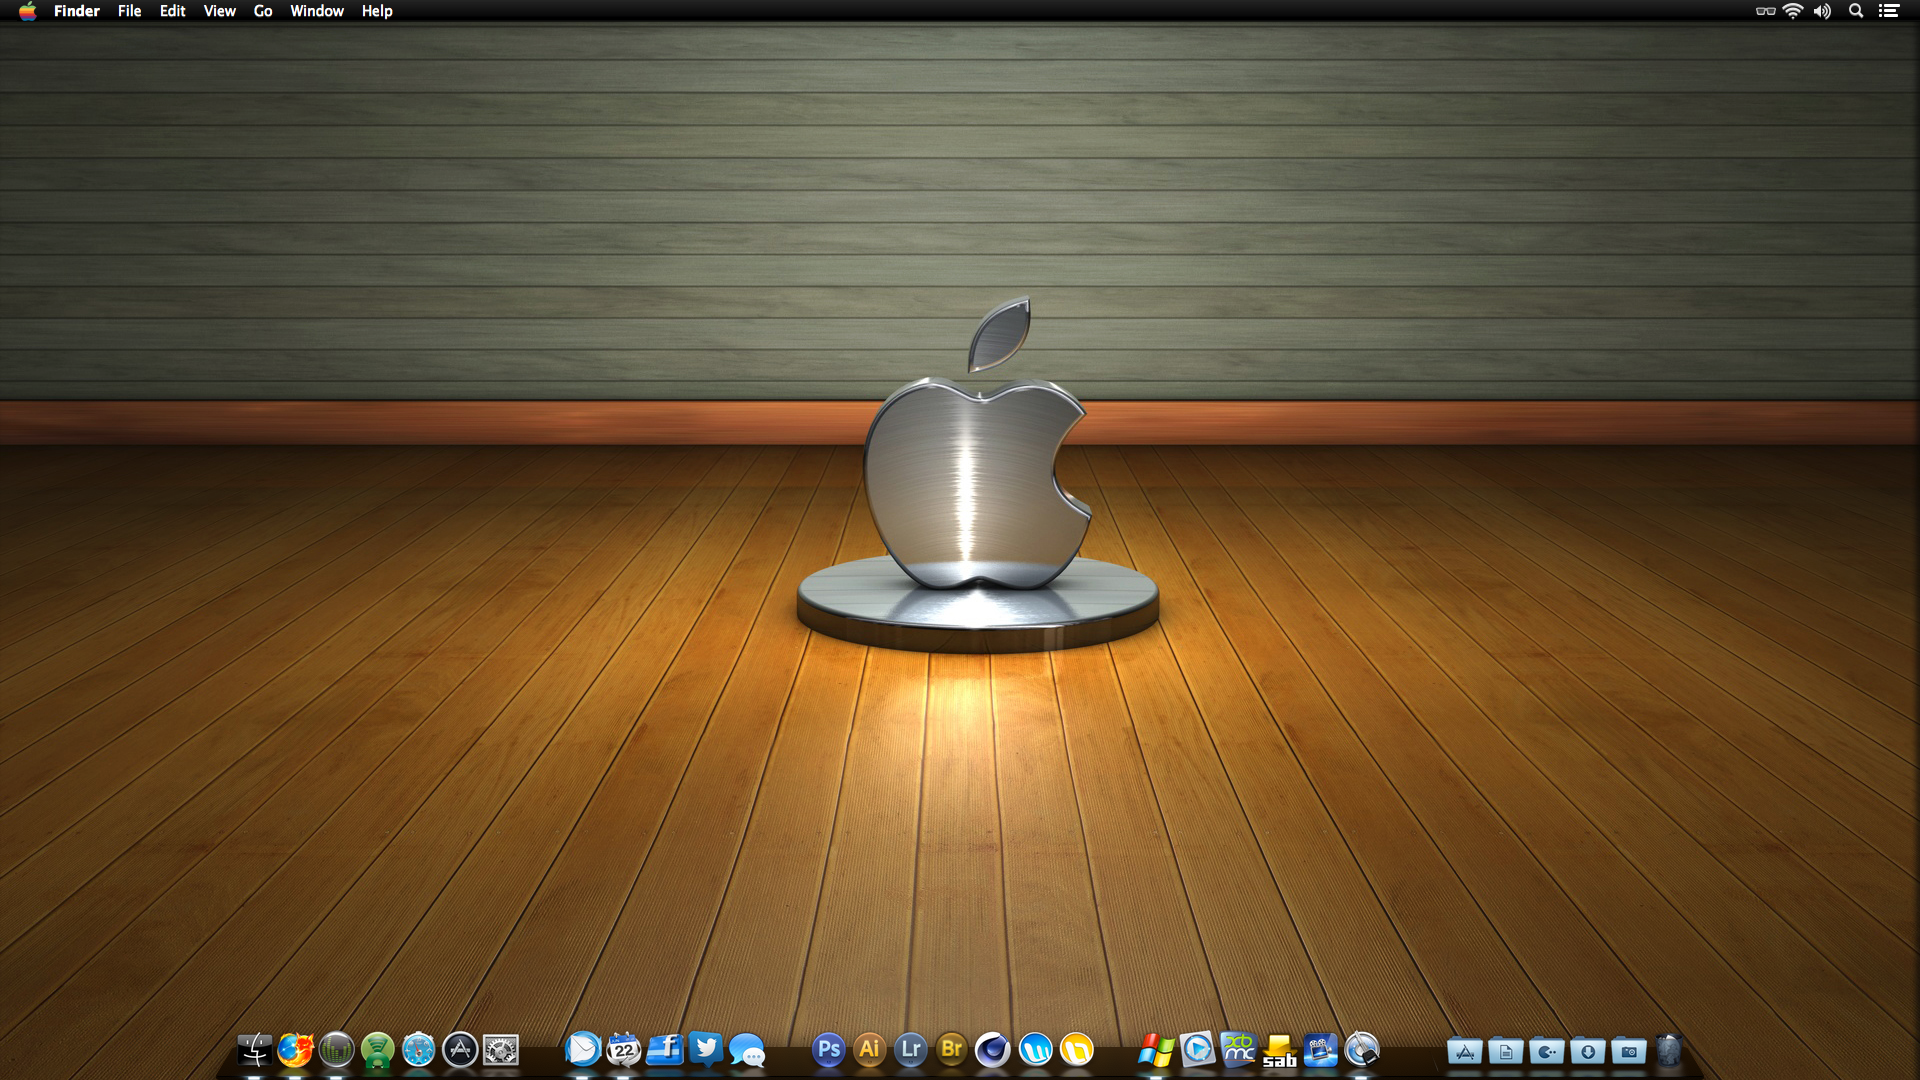Open System Preferences gear icon
Viewport: 1920px width, 1080px height.
coord(501,1050)
